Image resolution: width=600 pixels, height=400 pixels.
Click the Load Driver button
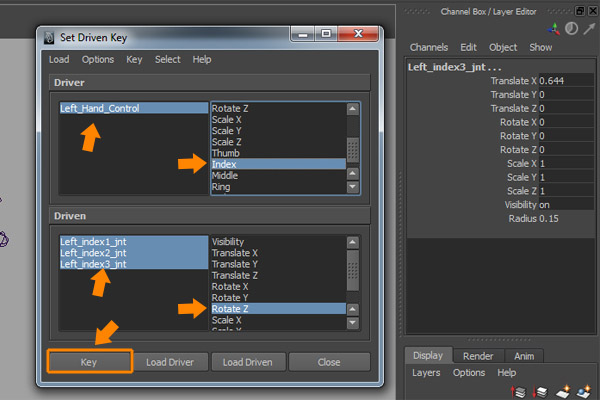(170, 362)
